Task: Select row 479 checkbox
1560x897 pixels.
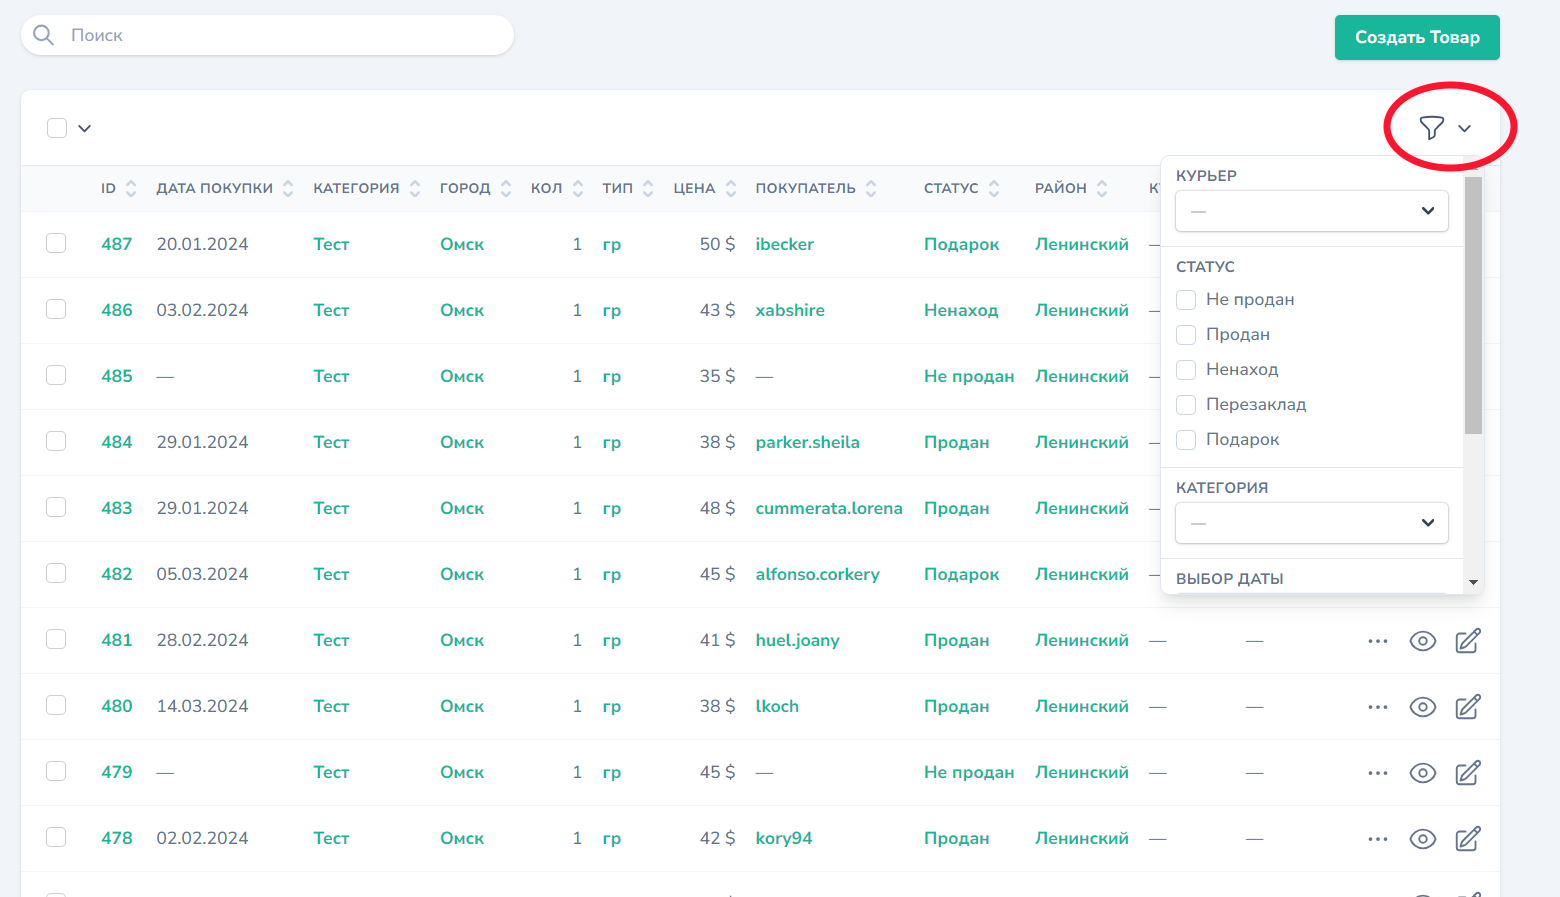Action: 56,771
